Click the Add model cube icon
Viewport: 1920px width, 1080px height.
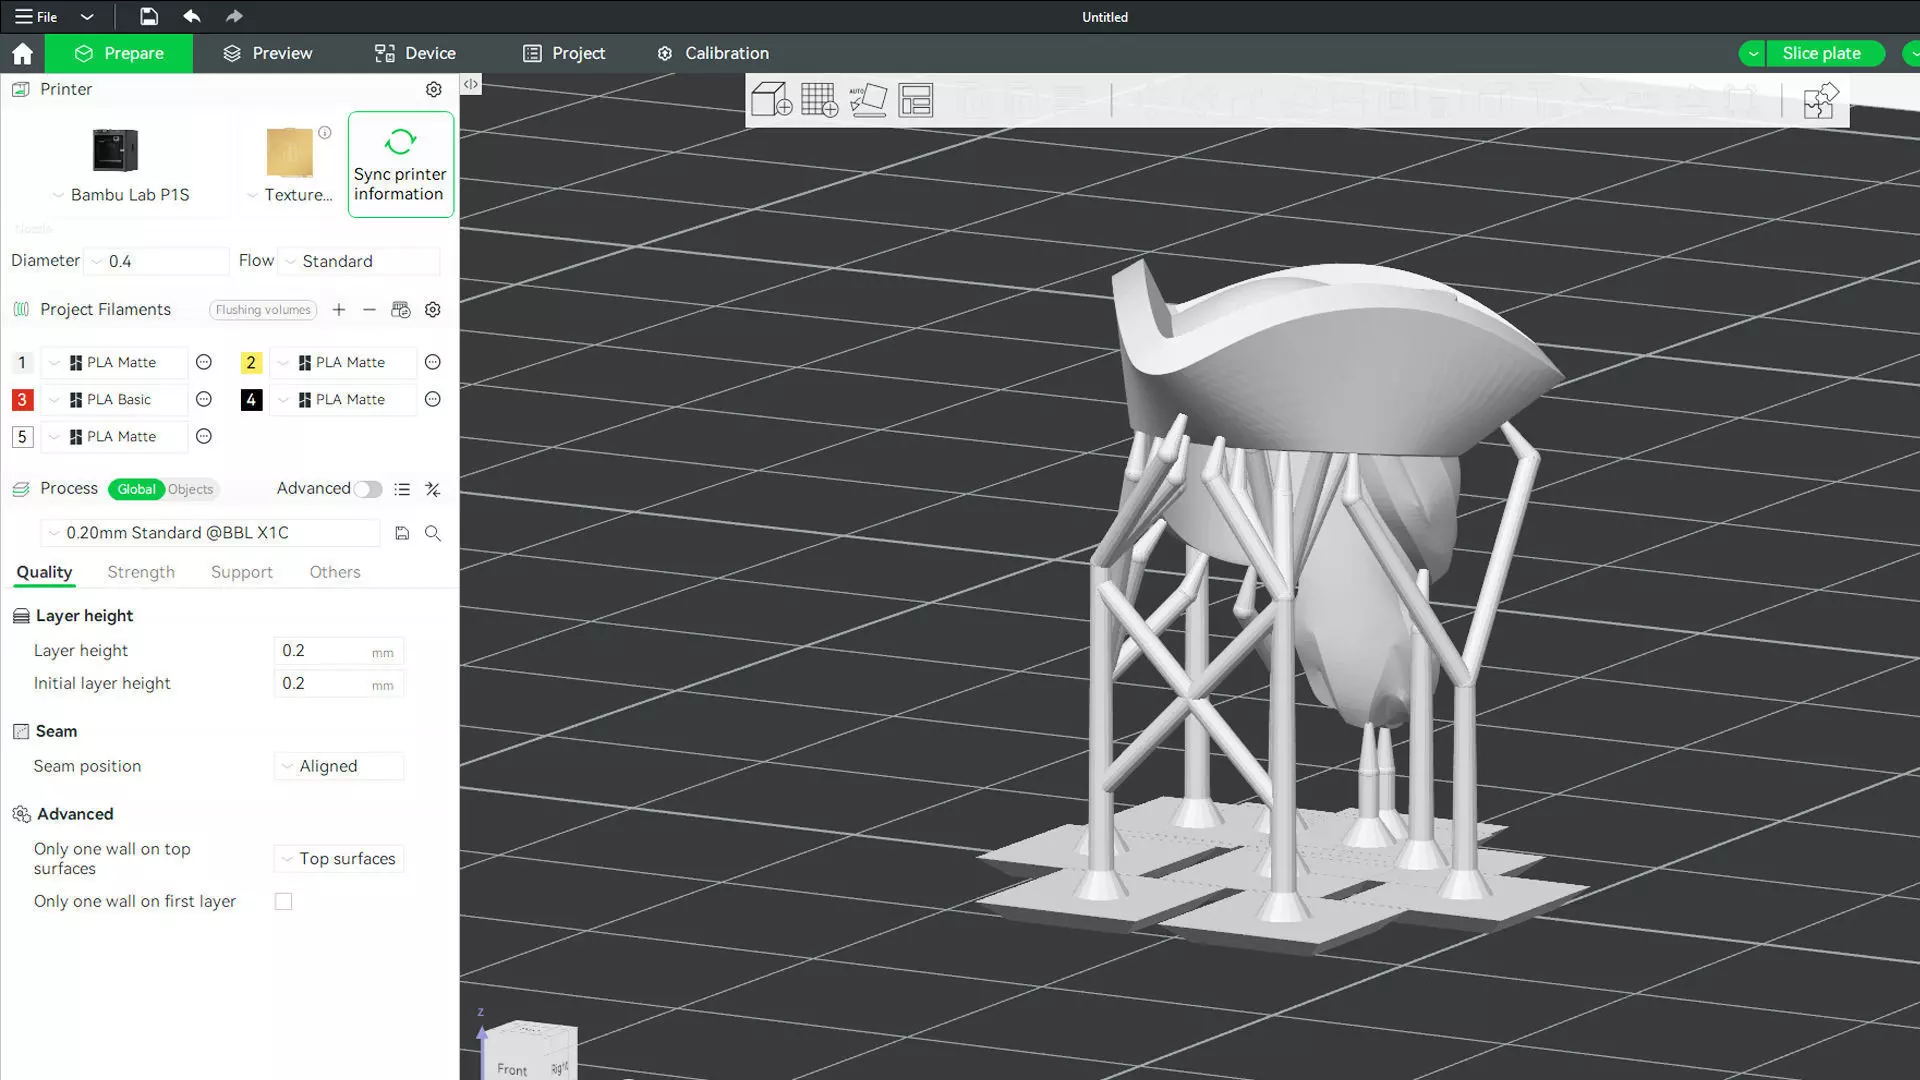coord(771,100)
